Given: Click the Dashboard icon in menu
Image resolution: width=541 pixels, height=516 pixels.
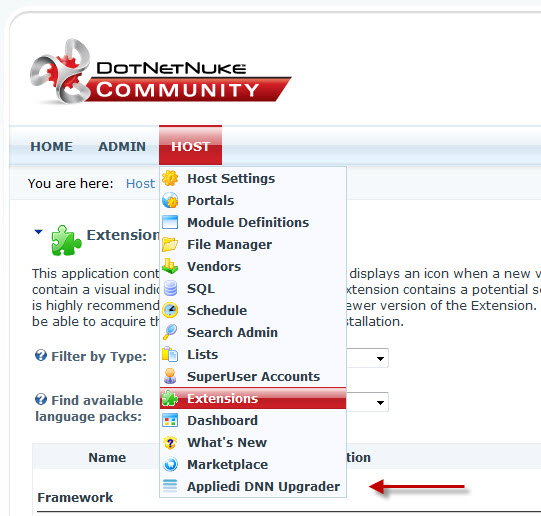Looking at the screenshot, I should [x=170, y=420].
